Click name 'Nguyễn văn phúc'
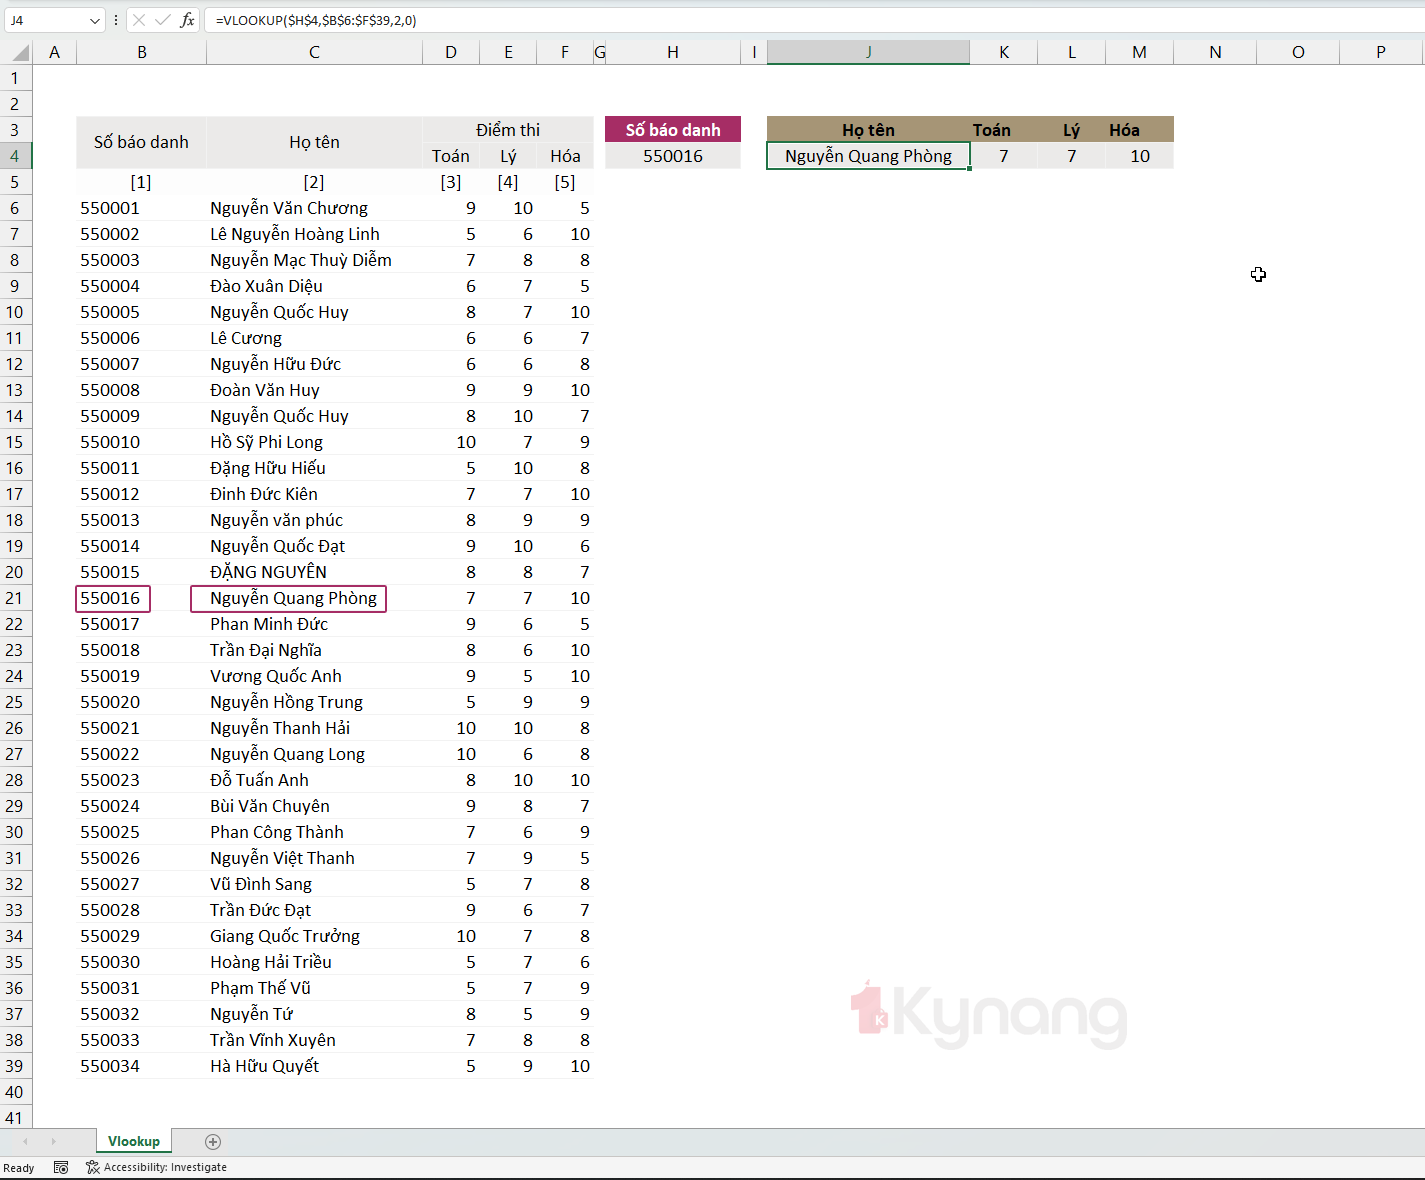 (277, 520)
